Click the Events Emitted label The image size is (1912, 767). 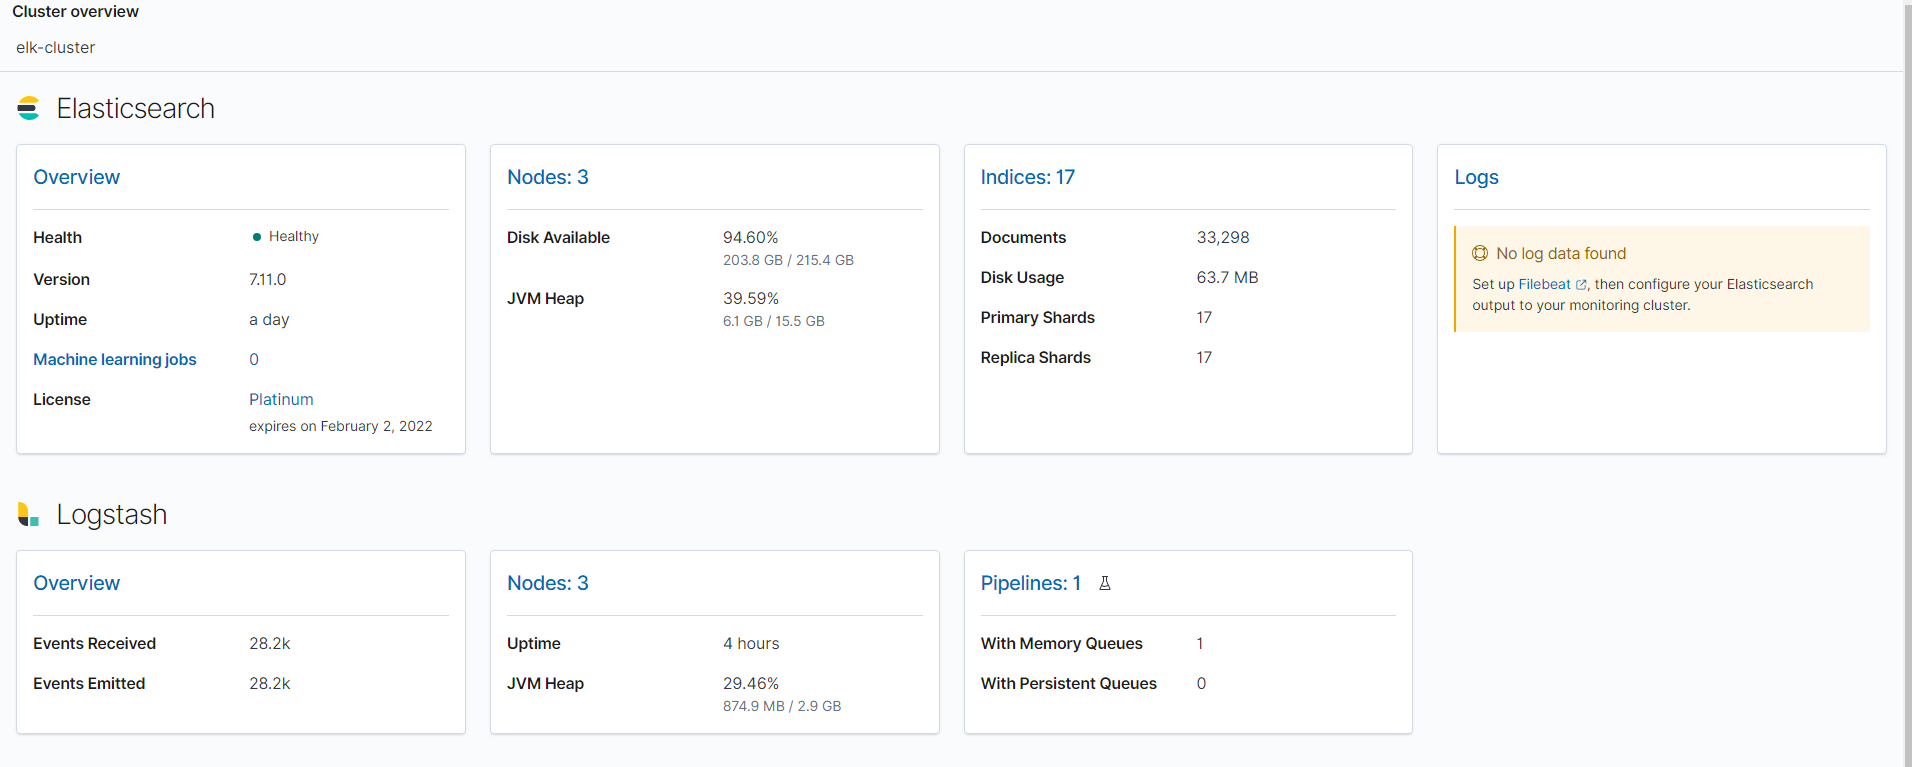pyautogui.click(x=89, y=683)
